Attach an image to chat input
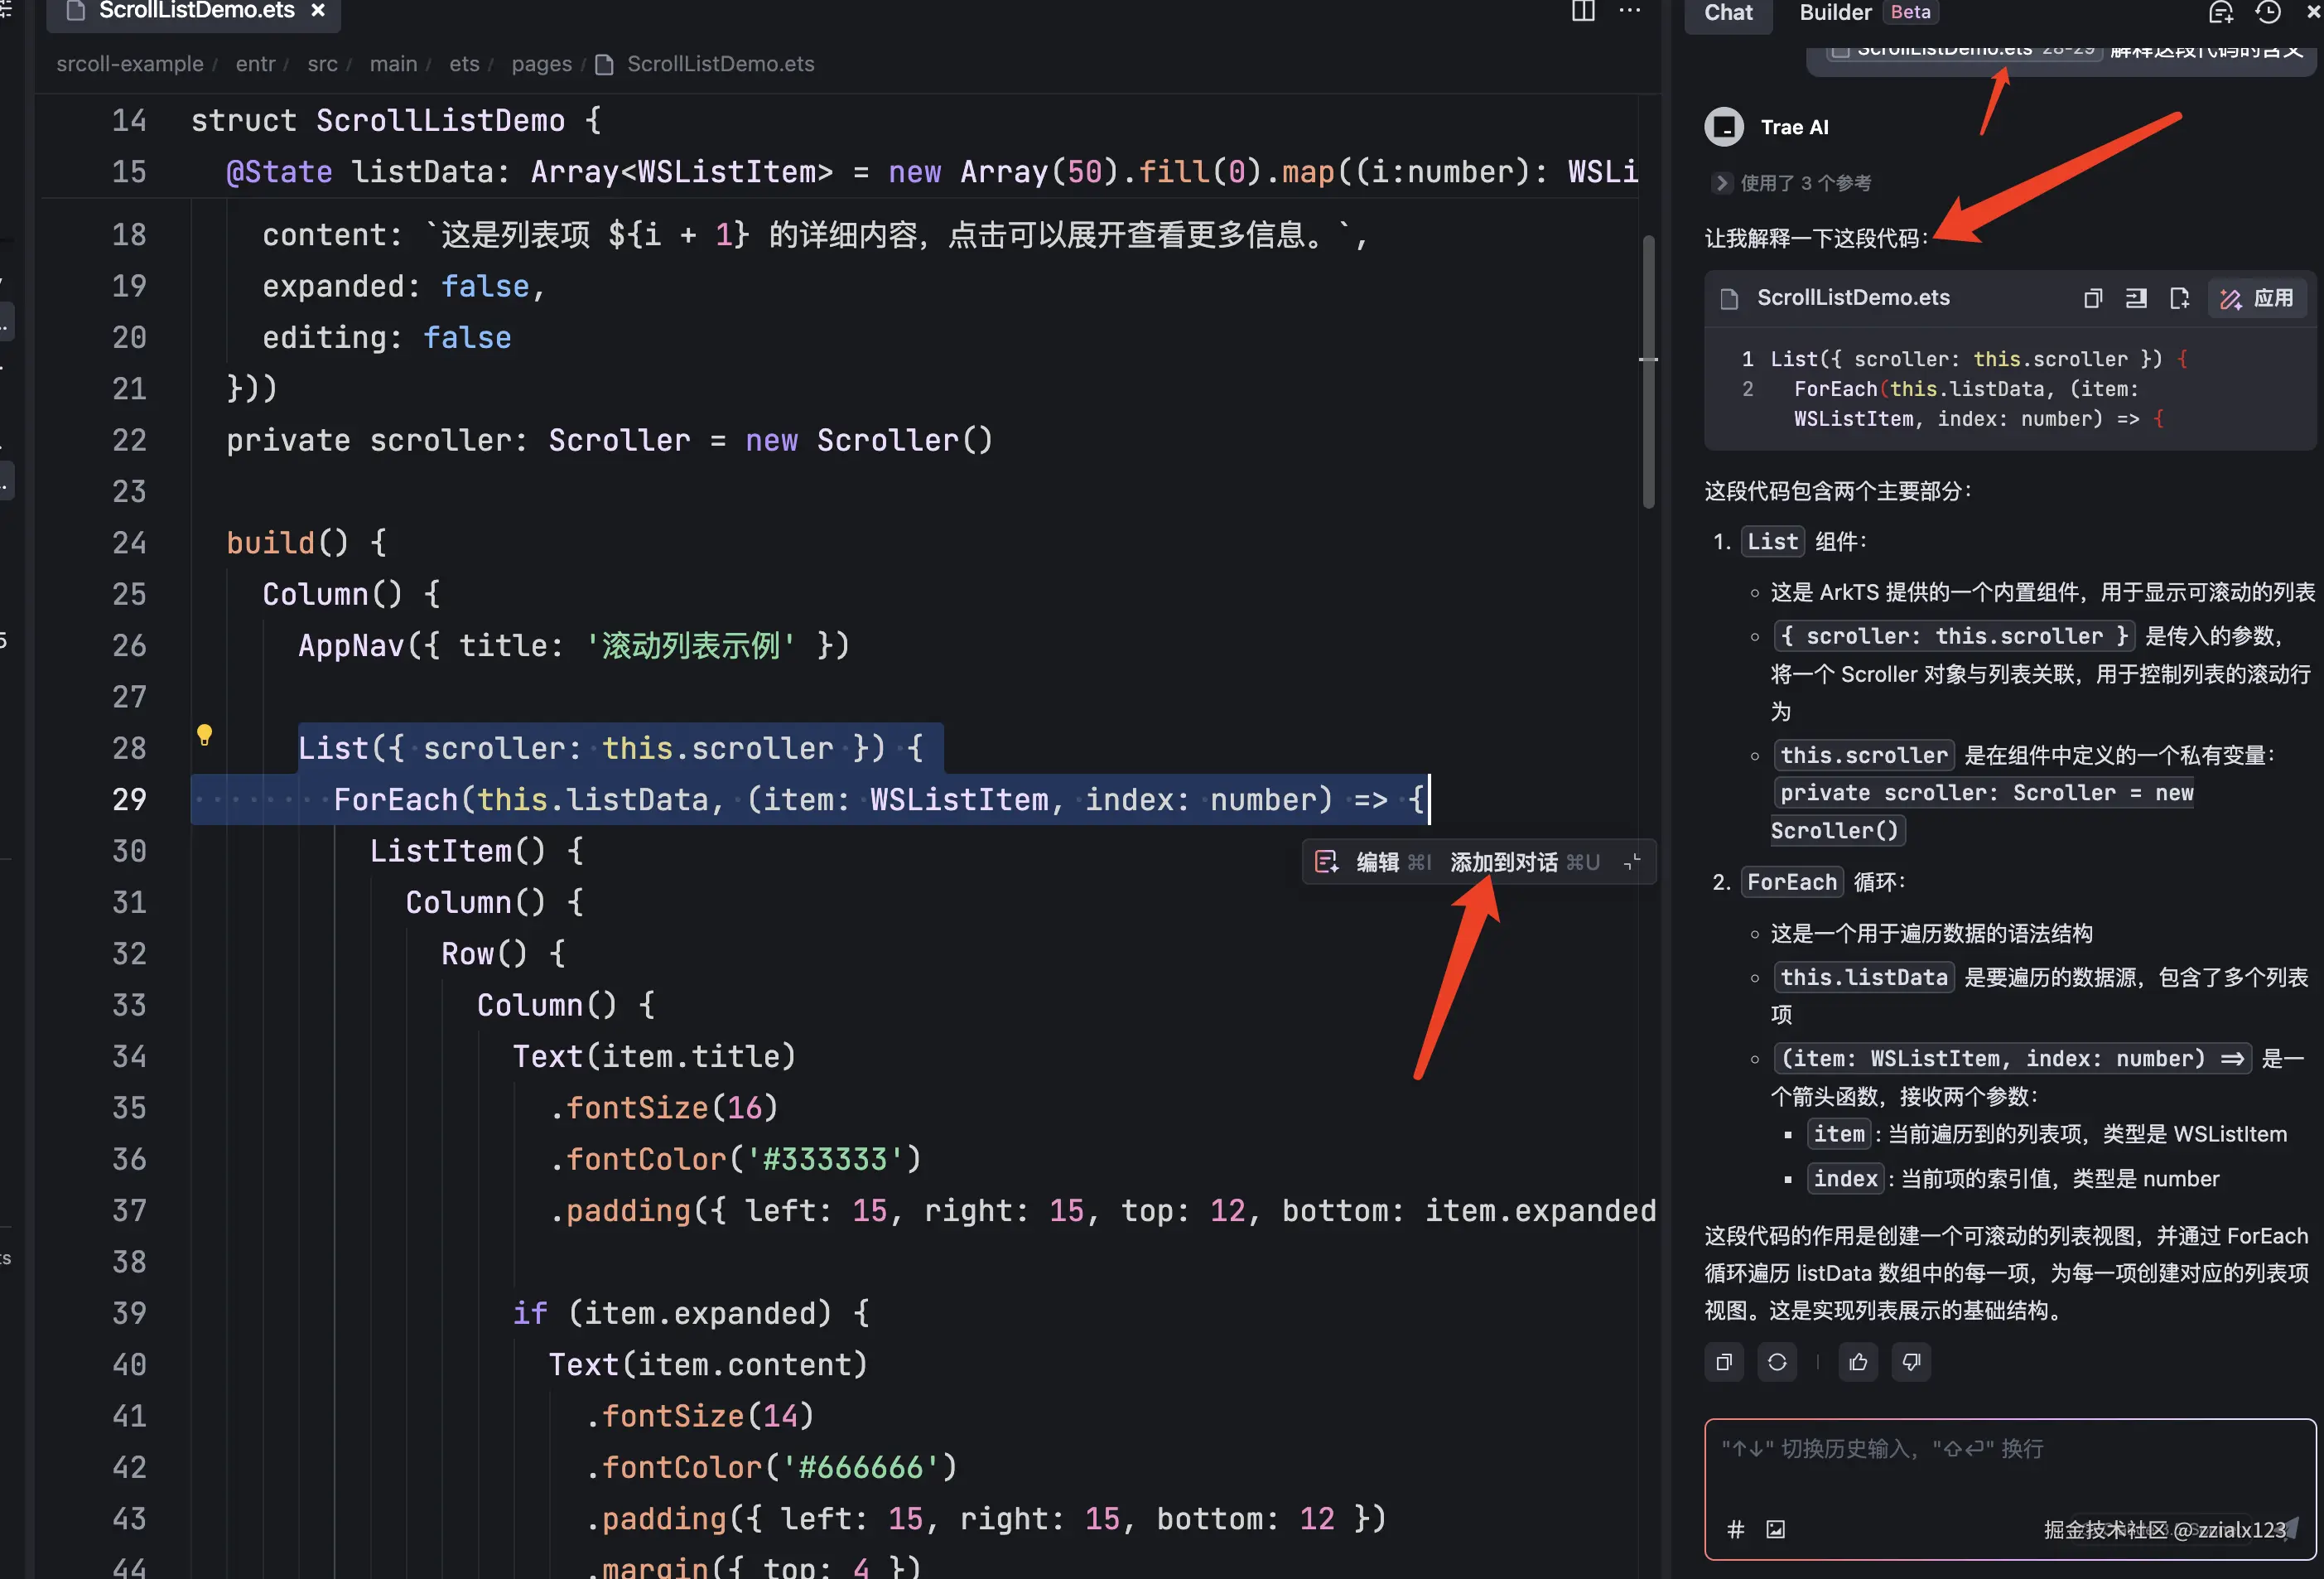 coord(1775,1528)
